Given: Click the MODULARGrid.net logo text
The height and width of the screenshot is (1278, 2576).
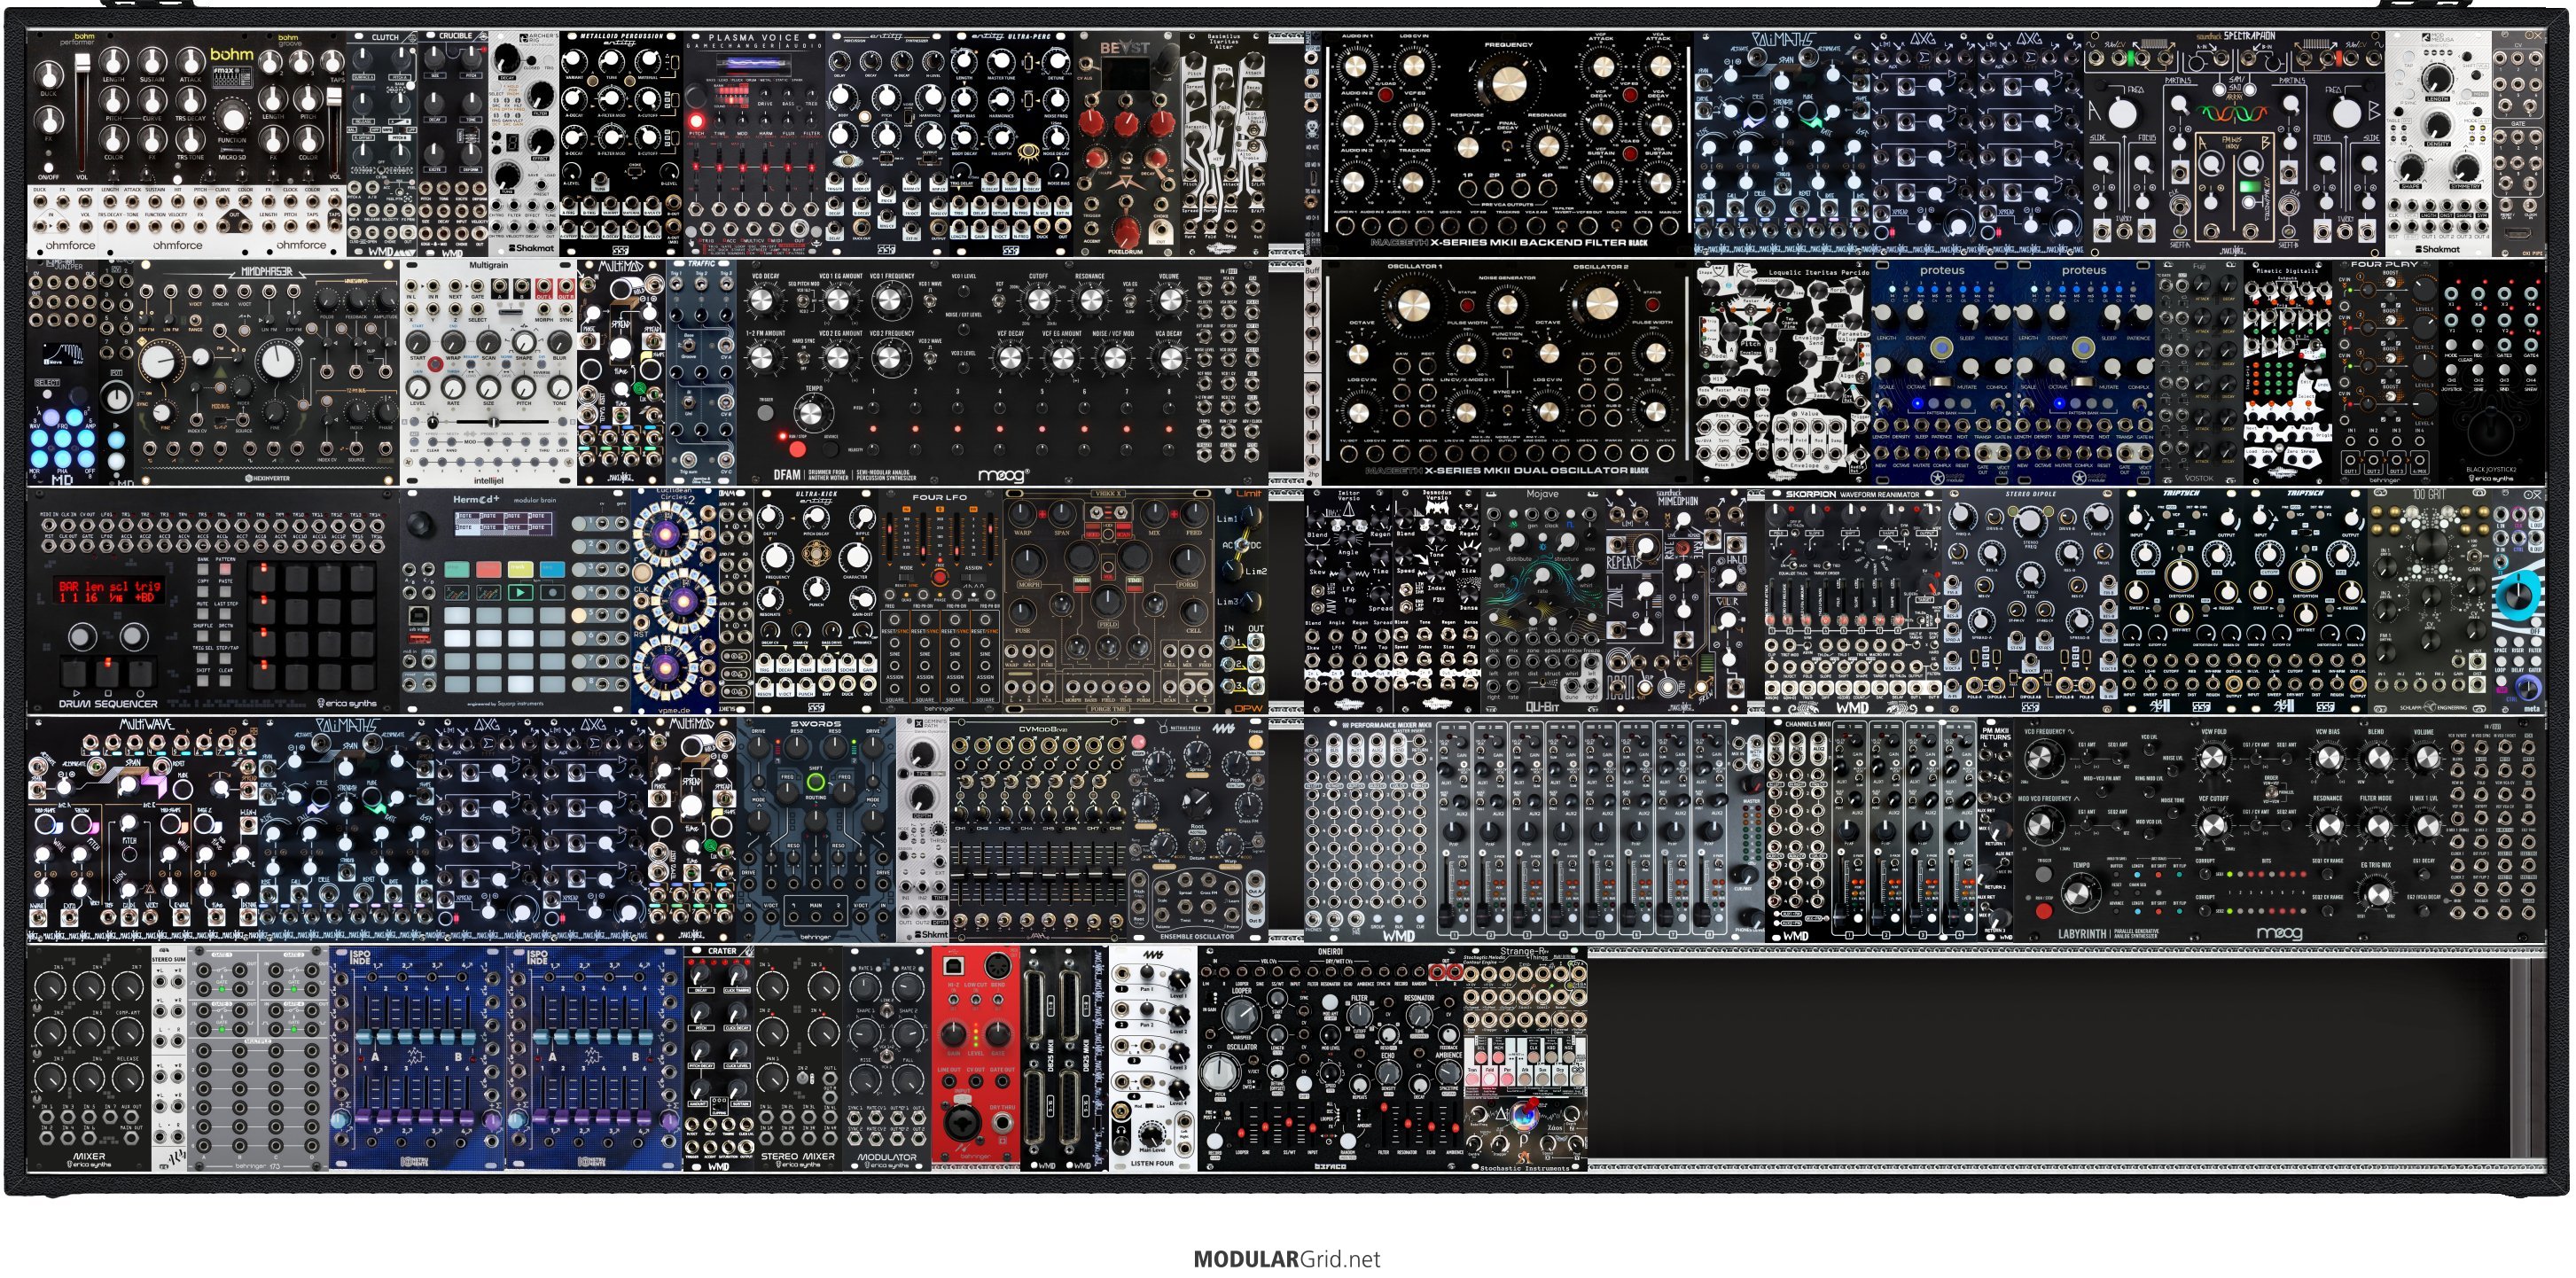Looking at the screenshot, I should tap(1286, 1259).
